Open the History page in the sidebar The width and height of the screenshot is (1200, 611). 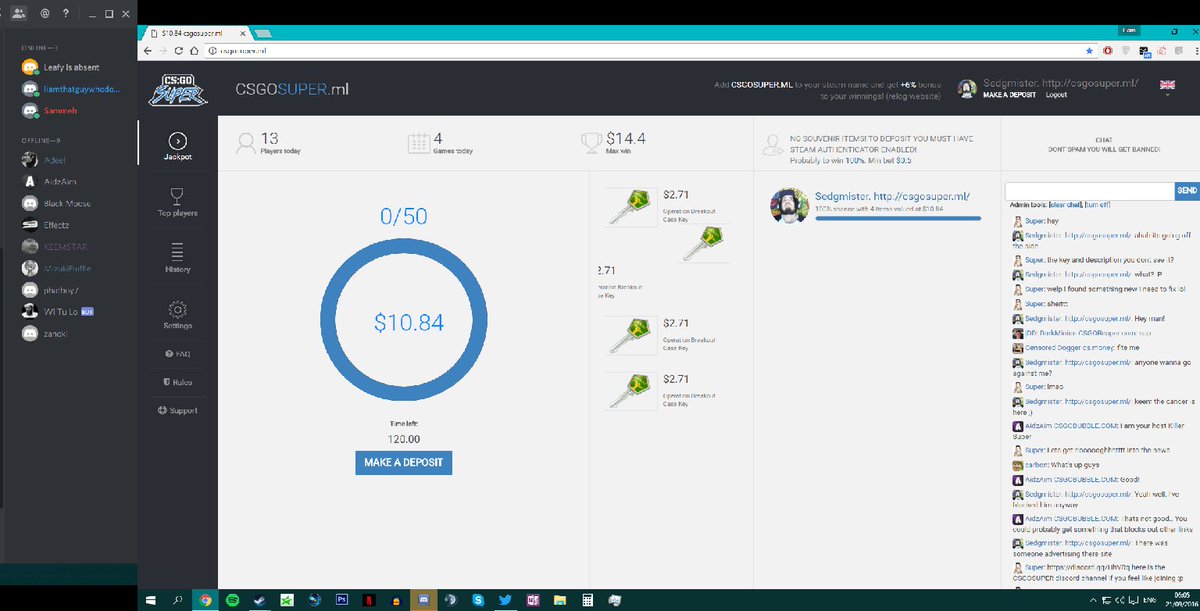coord(177,257)
